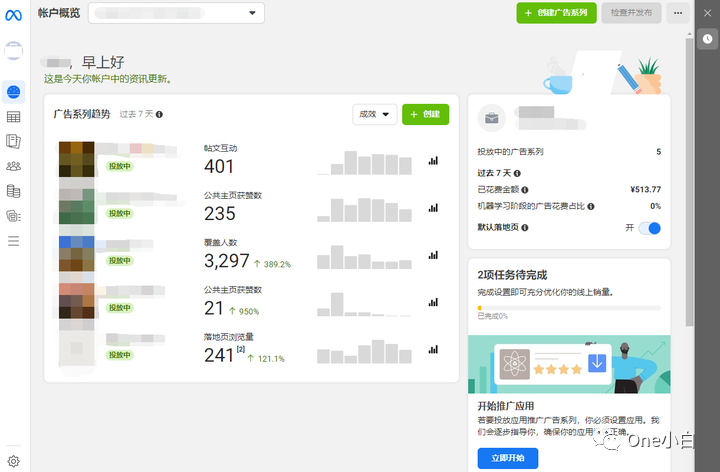Image resolution: width=720 pixels, height=472 pixels.
Task: Click the 投放中 badge in 落地页浏览量 row
Action: click(x=119, y=355)
